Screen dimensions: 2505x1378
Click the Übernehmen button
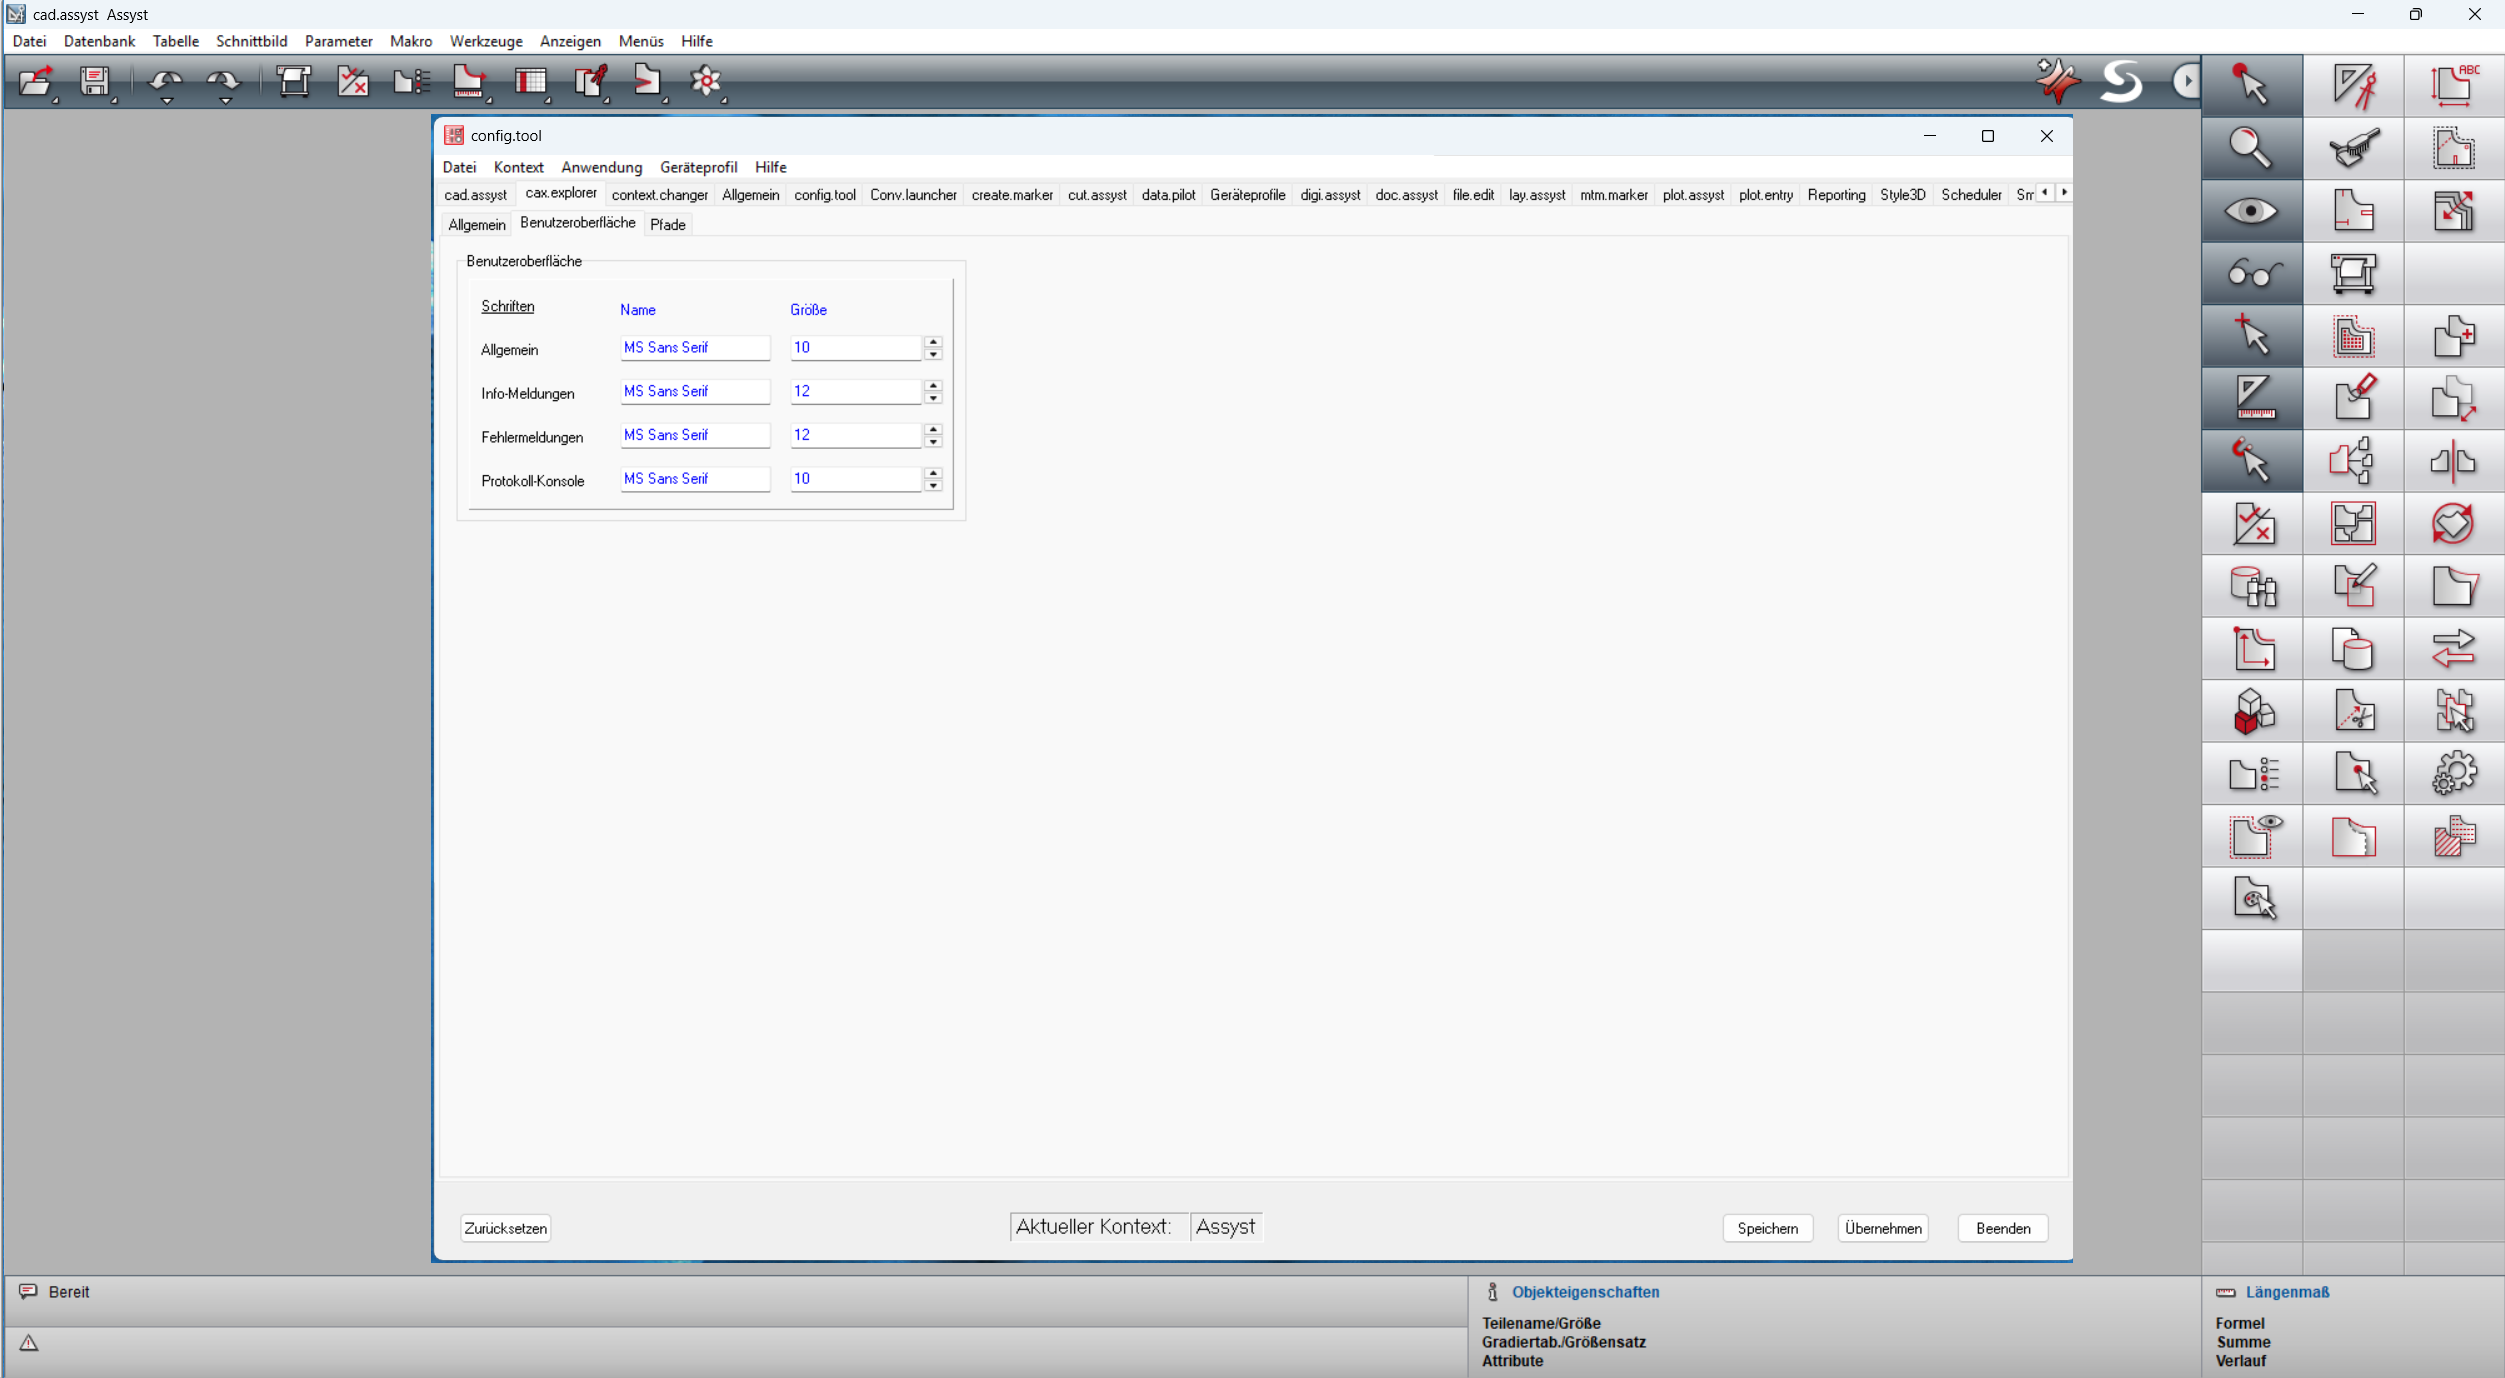[1883, 1228]
